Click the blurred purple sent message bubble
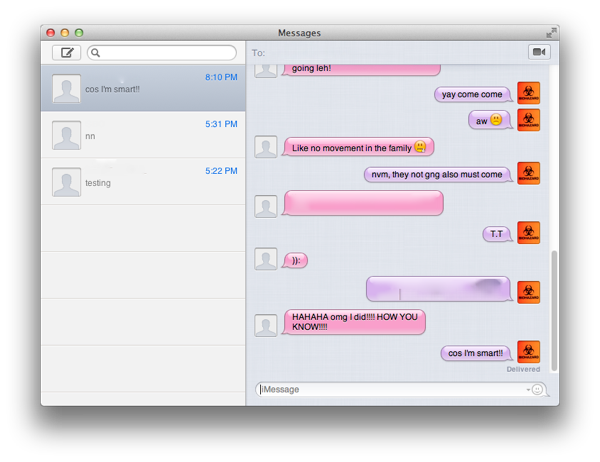 439,289
